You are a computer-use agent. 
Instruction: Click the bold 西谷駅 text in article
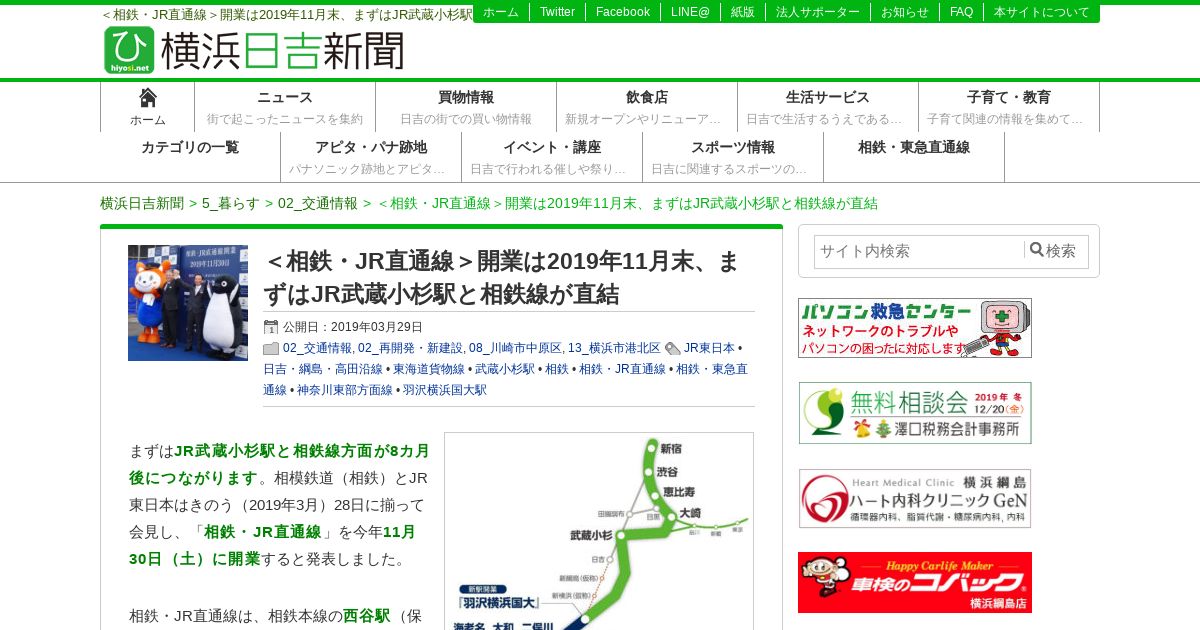point(367,616)
